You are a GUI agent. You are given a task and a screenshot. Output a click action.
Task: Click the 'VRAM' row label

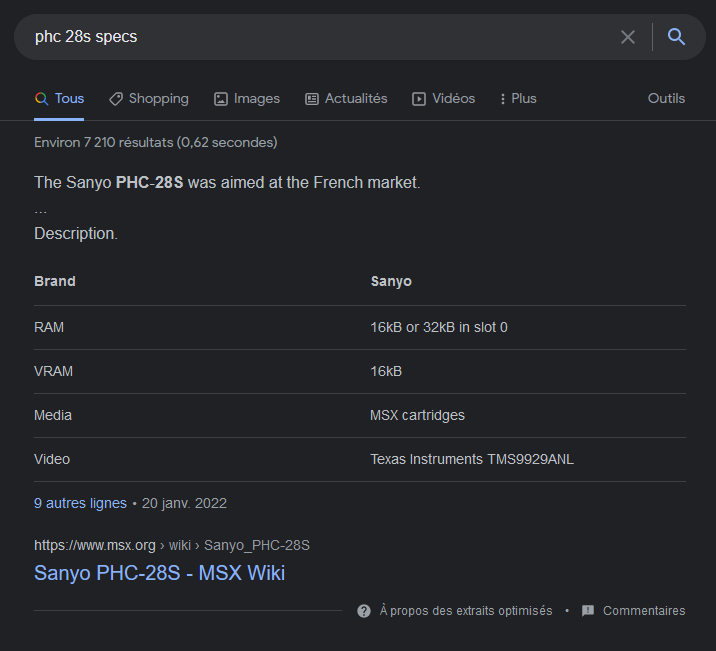click(x=53, y=371)
